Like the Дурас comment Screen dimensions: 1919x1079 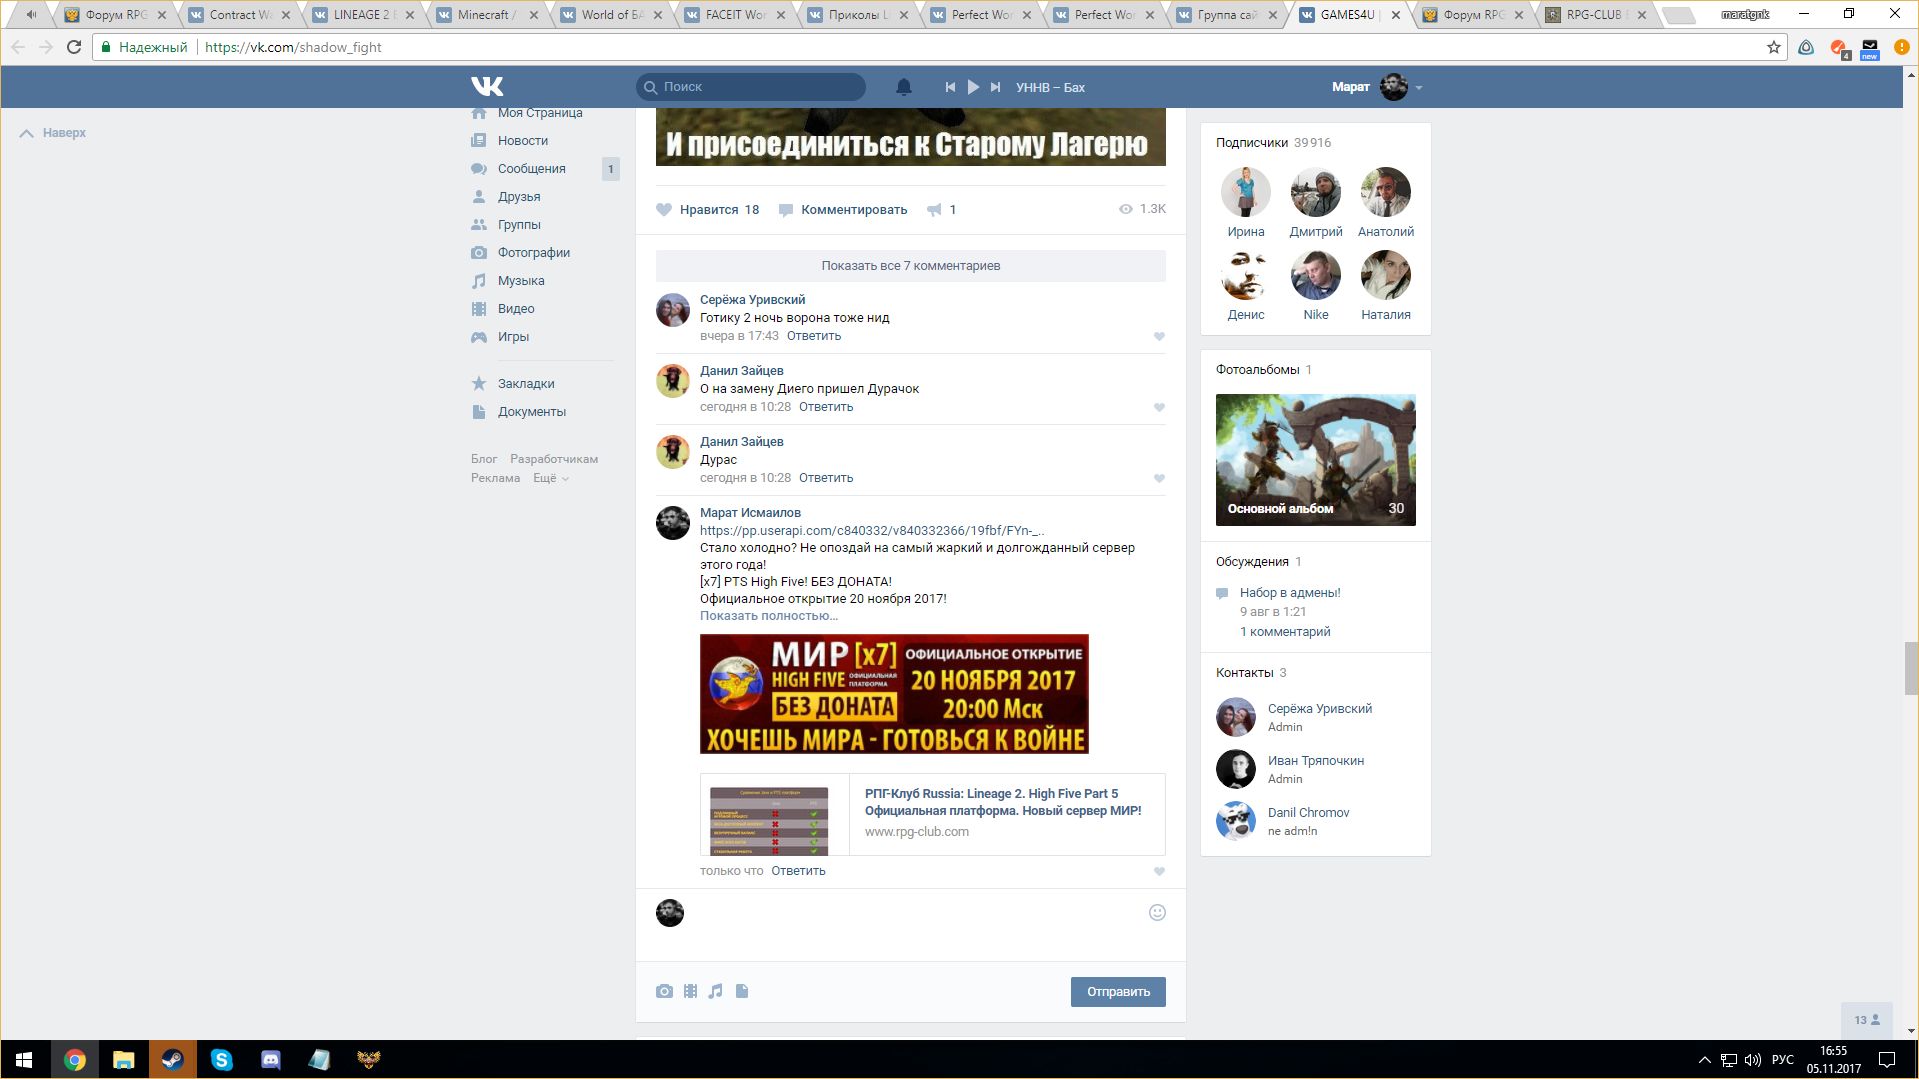tap(1159, 479)
